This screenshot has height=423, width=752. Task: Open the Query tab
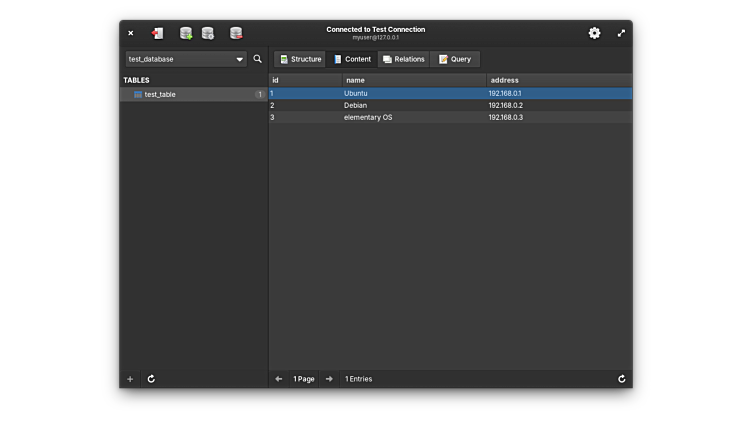(x=455, y=59)
